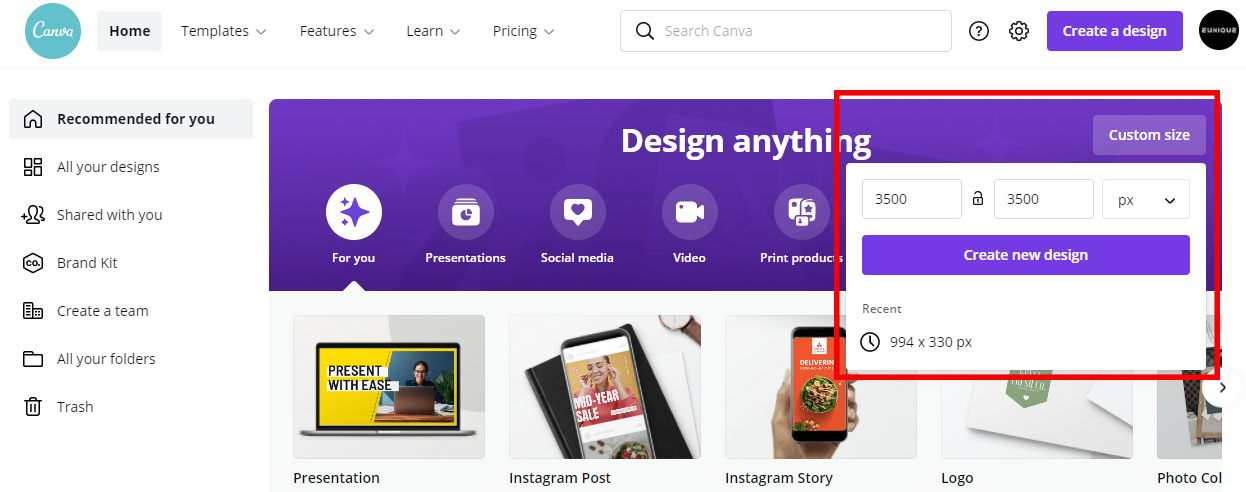Click the width field showing 3500
This screenshot has height=492, width=1246.
(912, 199)
